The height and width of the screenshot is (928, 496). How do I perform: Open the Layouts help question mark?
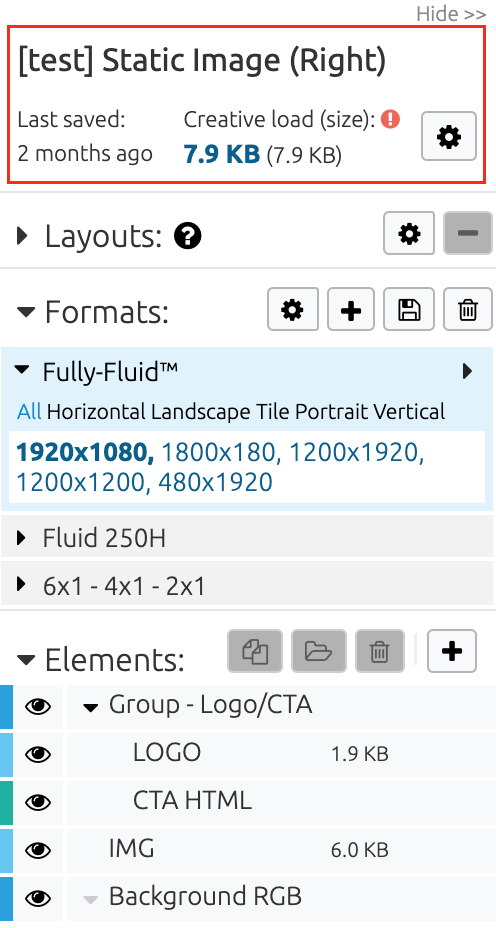[x=188, y=237]
